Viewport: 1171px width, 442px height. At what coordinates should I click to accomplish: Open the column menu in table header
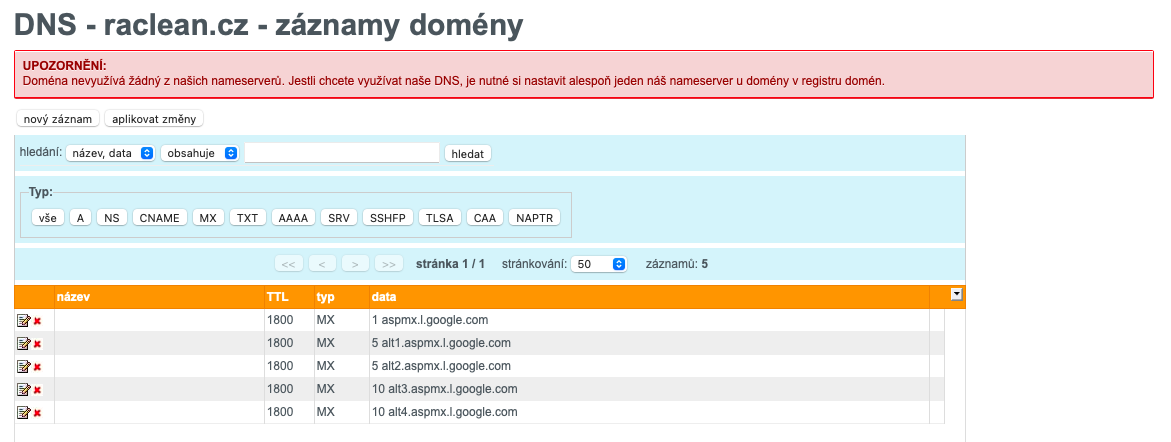956,294
